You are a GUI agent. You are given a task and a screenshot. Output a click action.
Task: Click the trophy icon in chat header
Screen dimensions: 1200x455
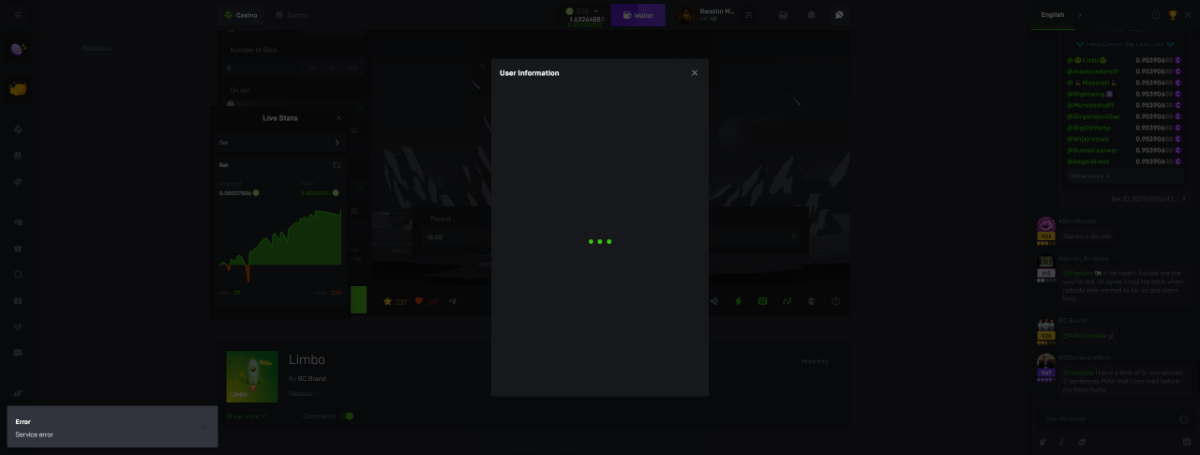click(1173, 15)
